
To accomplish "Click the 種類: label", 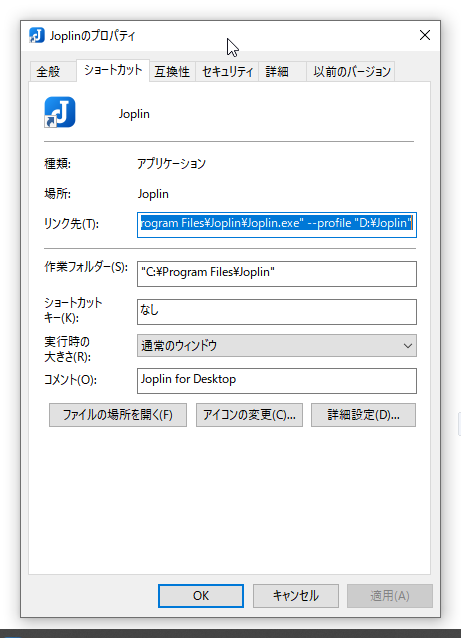I will pos(57,164).
